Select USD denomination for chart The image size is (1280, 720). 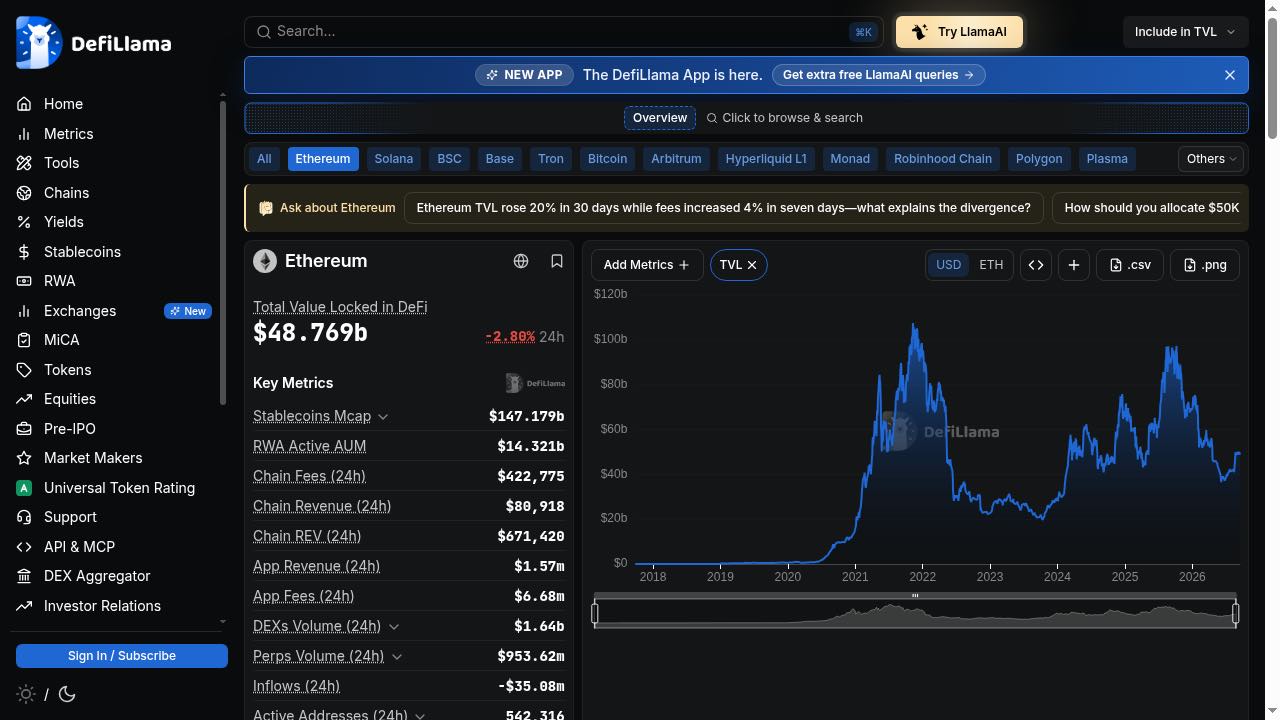[948, 265]
